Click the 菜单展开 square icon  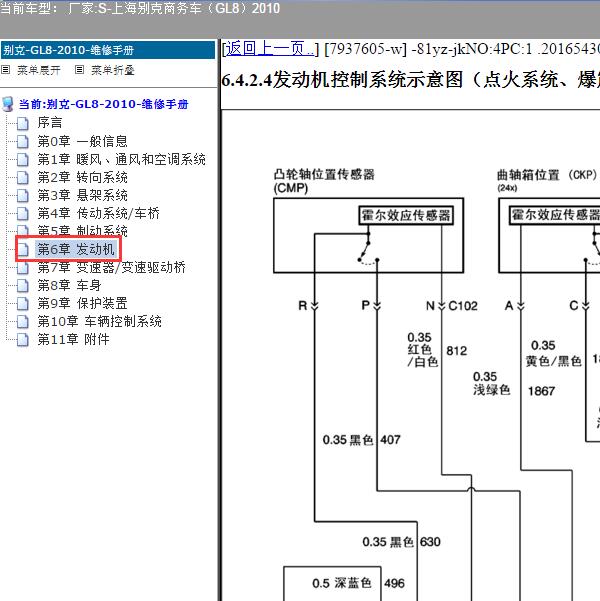point(5,70)
